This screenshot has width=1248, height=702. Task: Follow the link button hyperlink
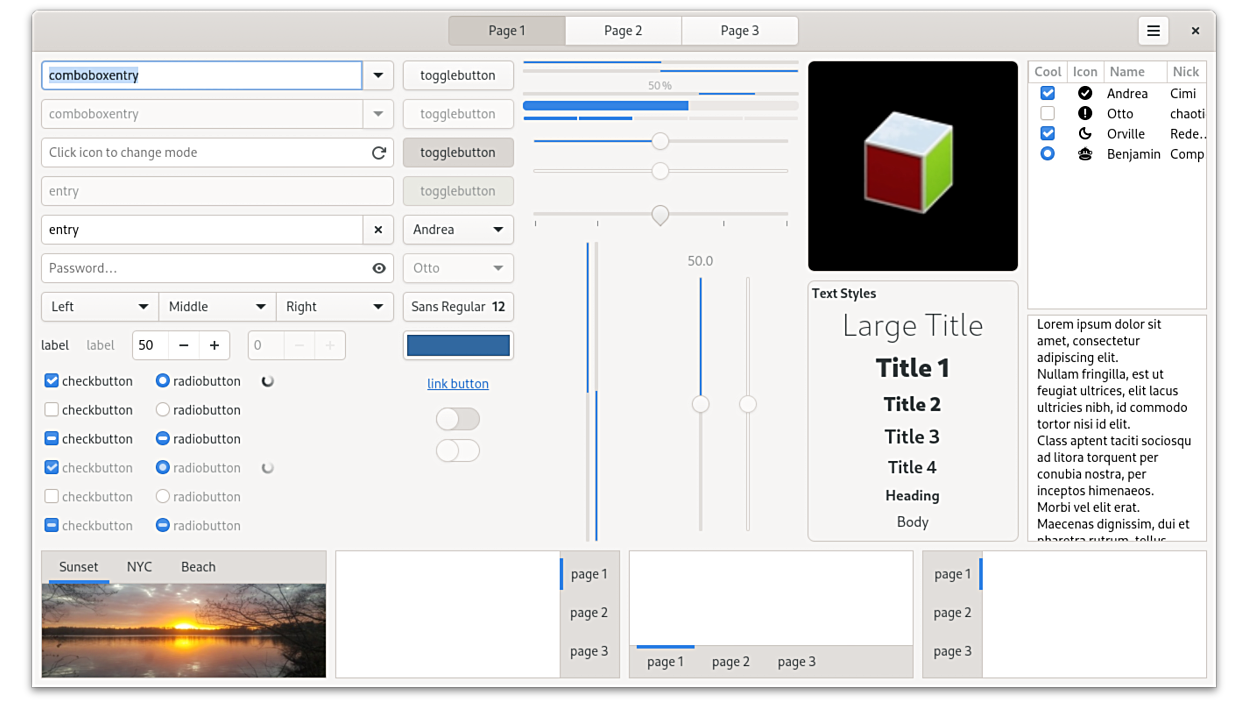coord(458,384)
